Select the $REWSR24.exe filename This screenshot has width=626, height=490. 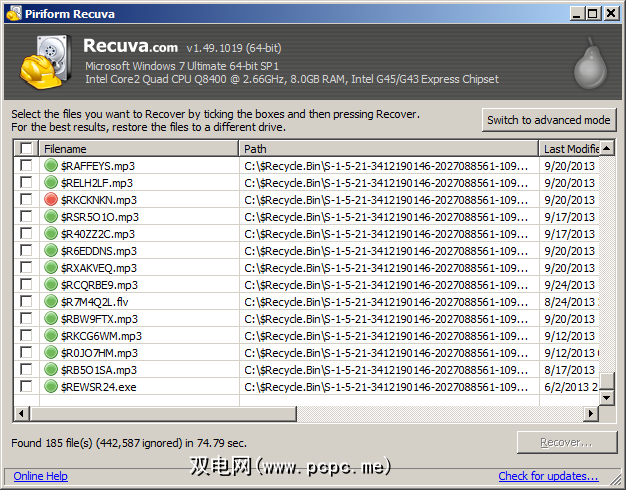point(99,387)
